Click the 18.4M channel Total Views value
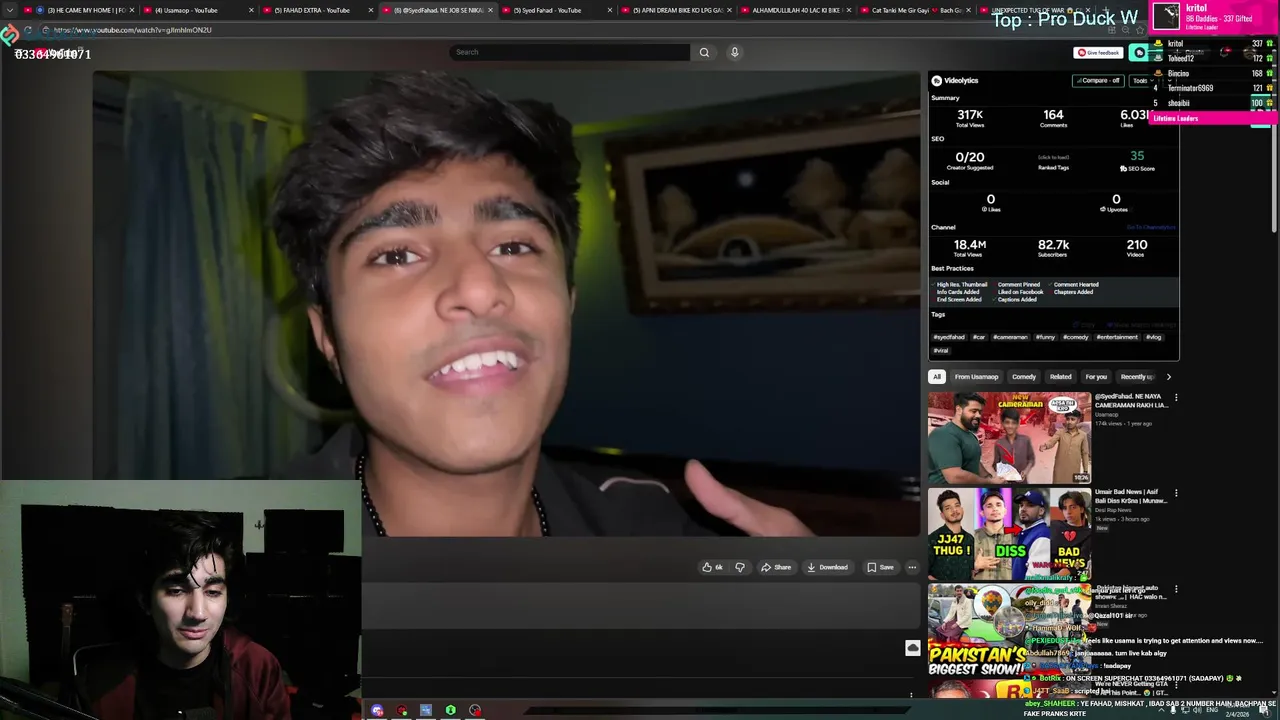Viewport: 1280px width, 720px height. click(970, 244)
